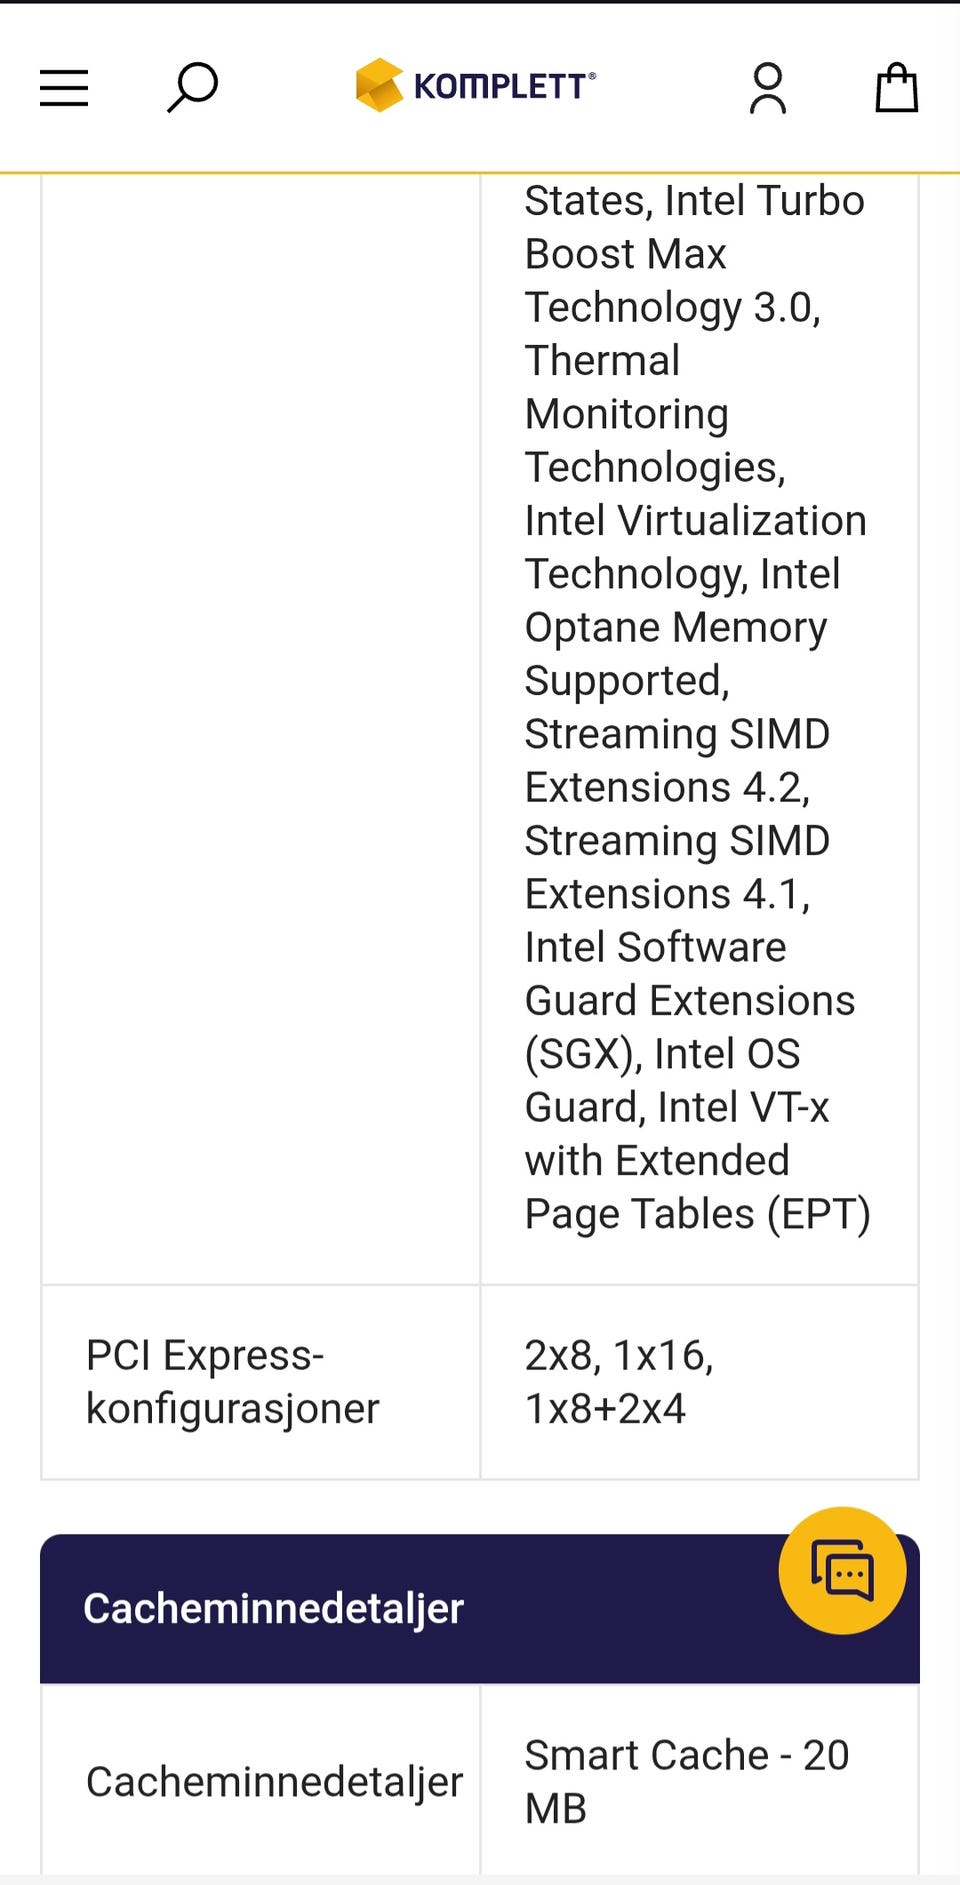Click the Intel Turbo Boost Max text
This screenshot has height=1885, width=960.
click(694, 228)
